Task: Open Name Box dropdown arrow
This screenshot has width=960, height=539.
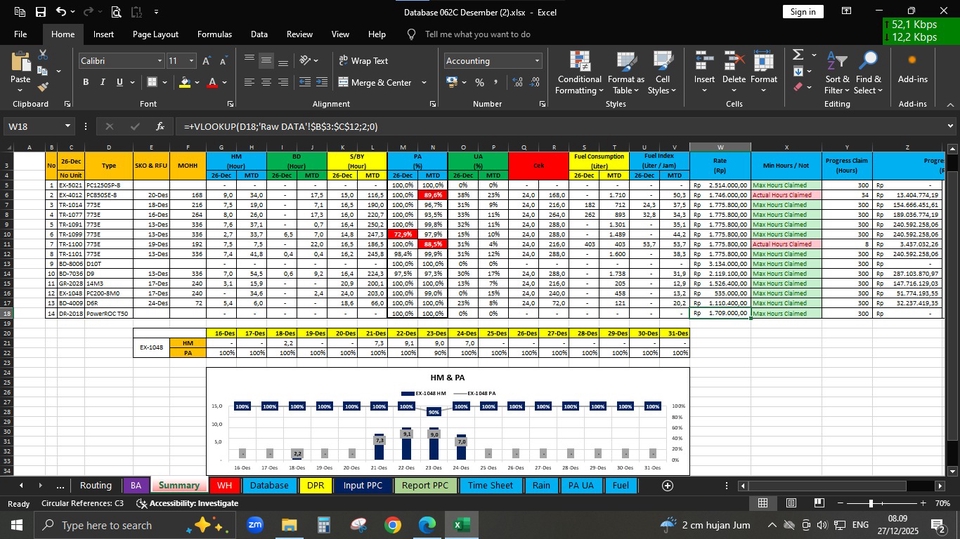Action: [67, 126]
